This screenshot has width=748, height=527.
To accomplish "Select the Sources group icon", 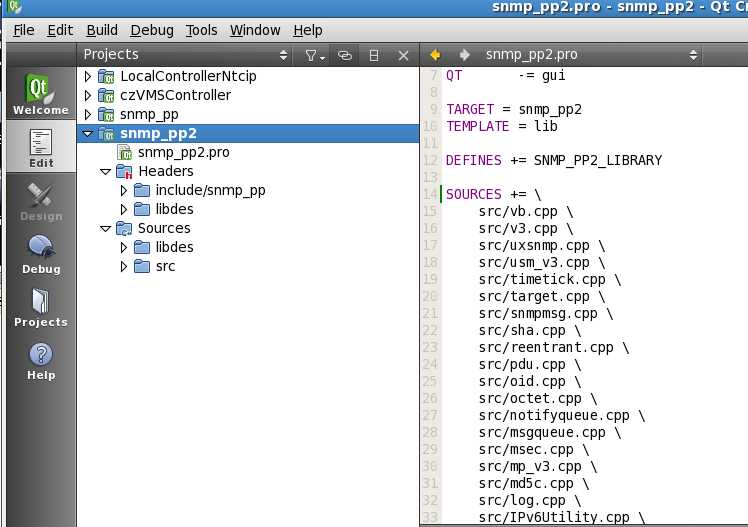I will 124,228.
